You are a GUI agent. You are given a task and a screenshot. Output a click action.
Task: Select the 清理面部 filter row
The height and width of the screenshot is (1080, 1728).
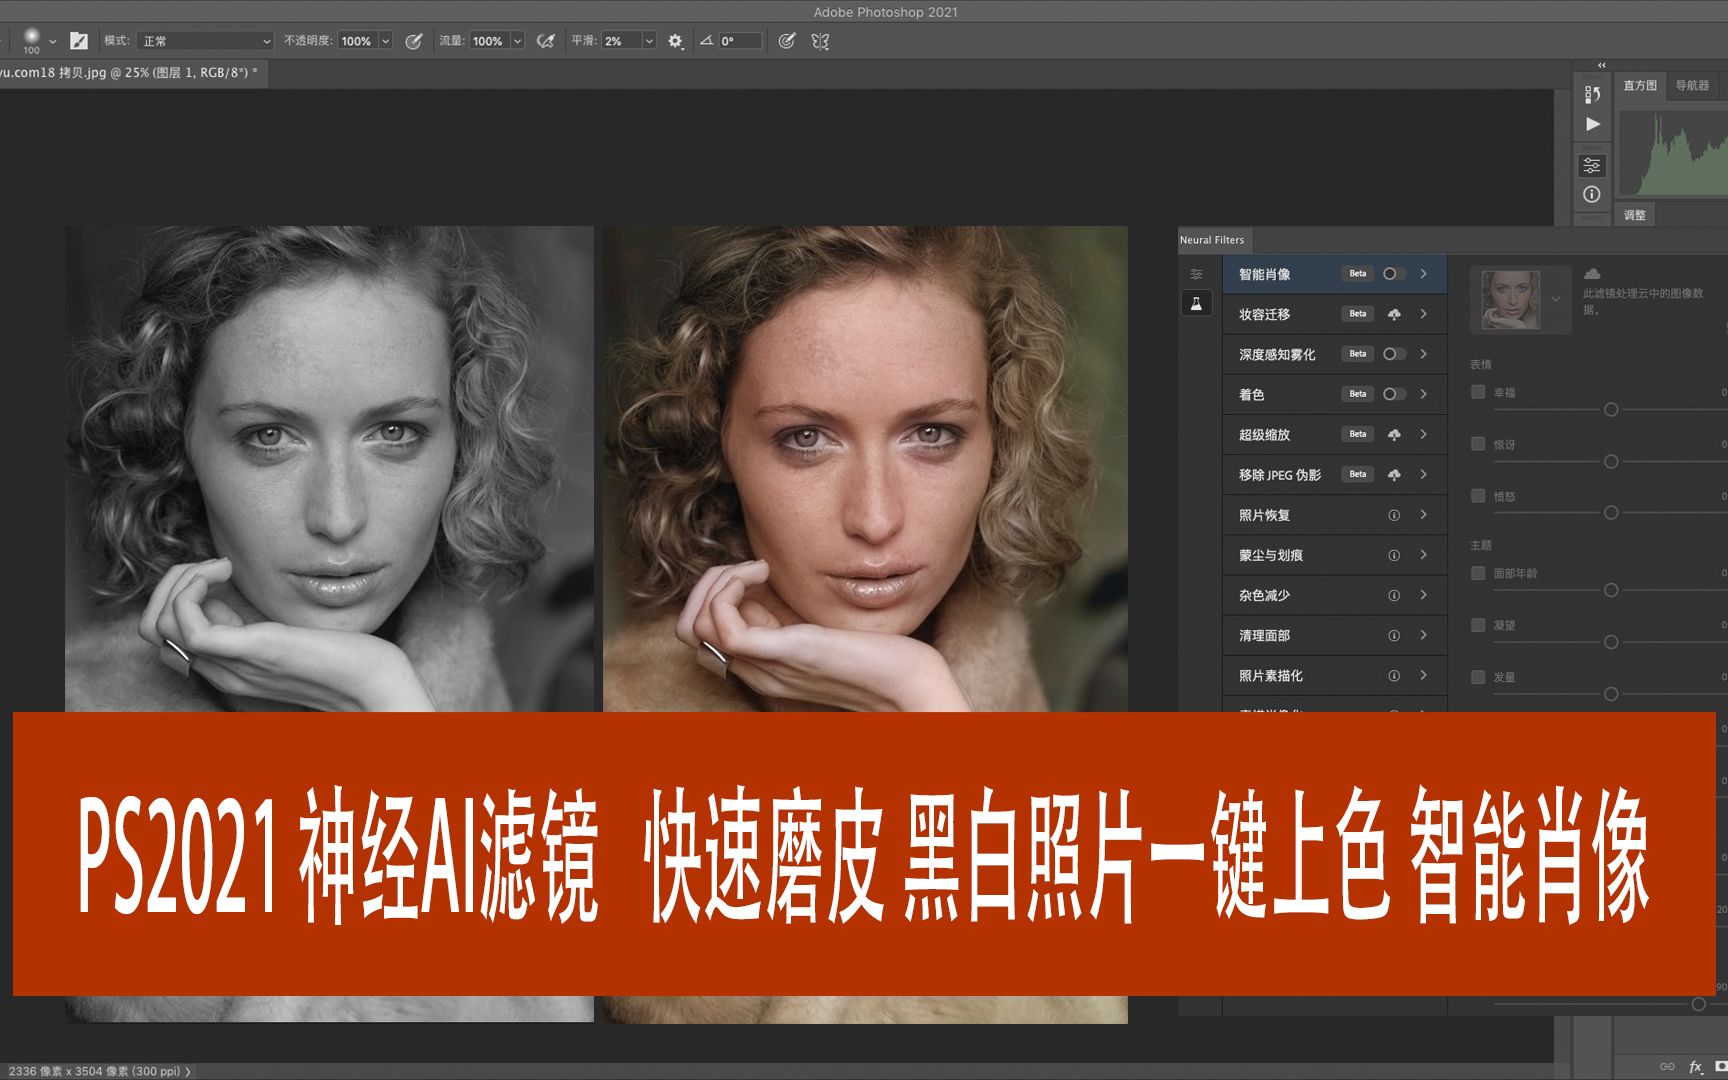click(x=1334, y=635)
